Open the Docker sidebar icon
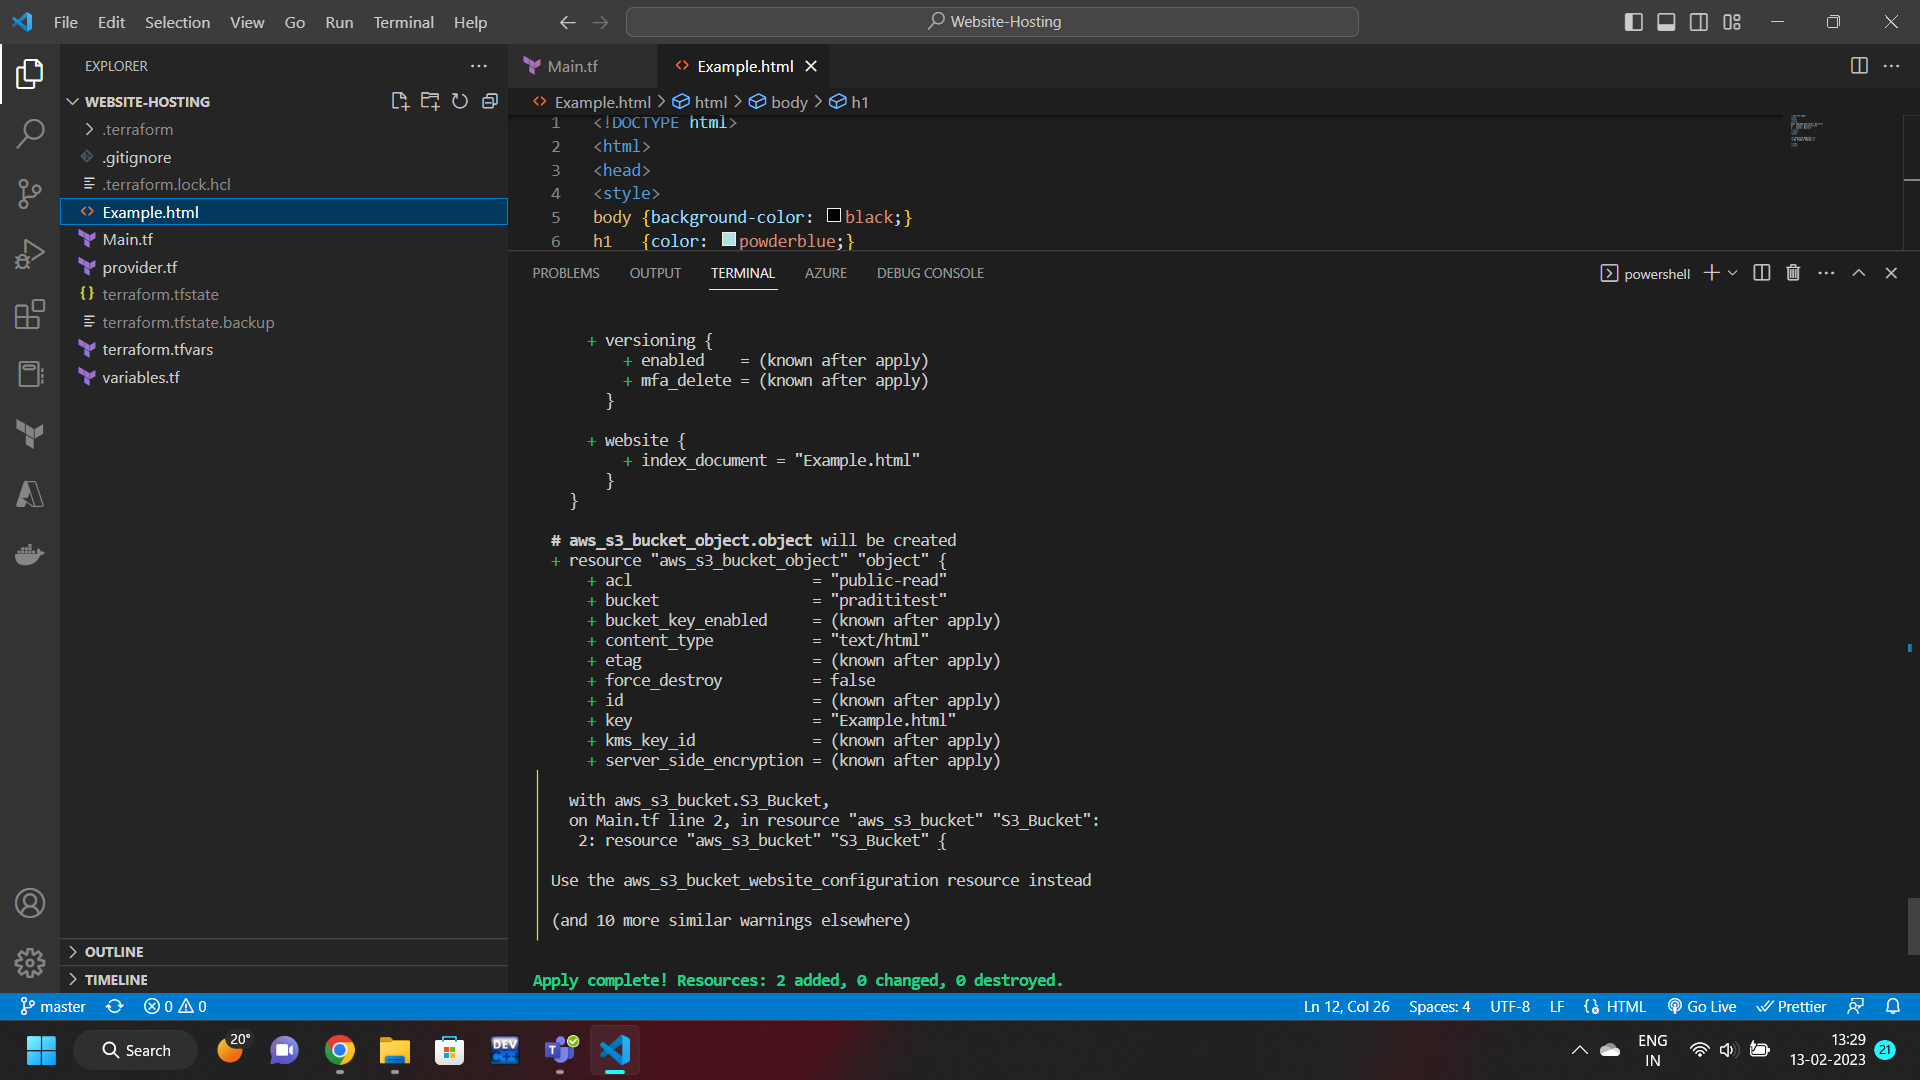The height and width of the screenshot is (1080, 1920). point(30,554)
